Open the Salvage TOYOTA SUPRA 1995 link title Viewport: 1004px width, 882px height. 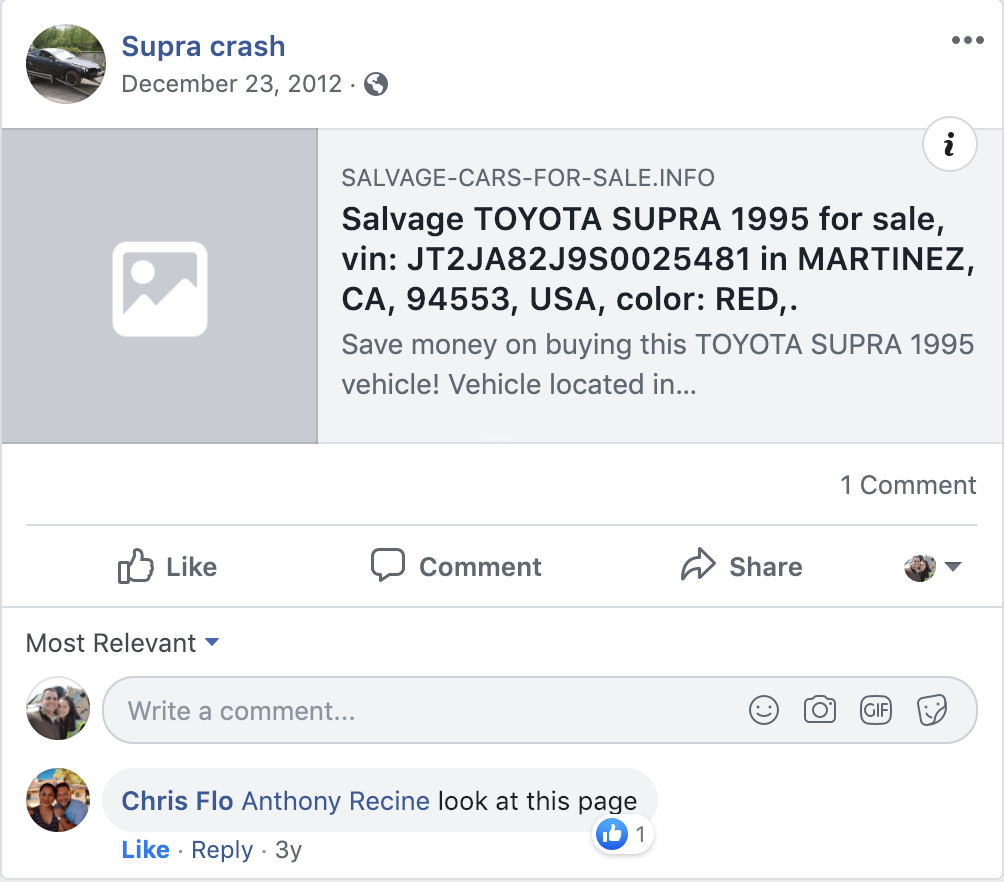point(658,259)
